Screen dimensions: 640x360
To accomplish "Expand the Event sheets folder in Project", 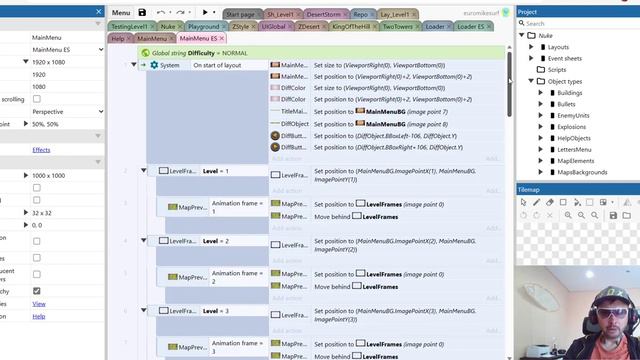I will pyautogui.click(x=531, y=58).
